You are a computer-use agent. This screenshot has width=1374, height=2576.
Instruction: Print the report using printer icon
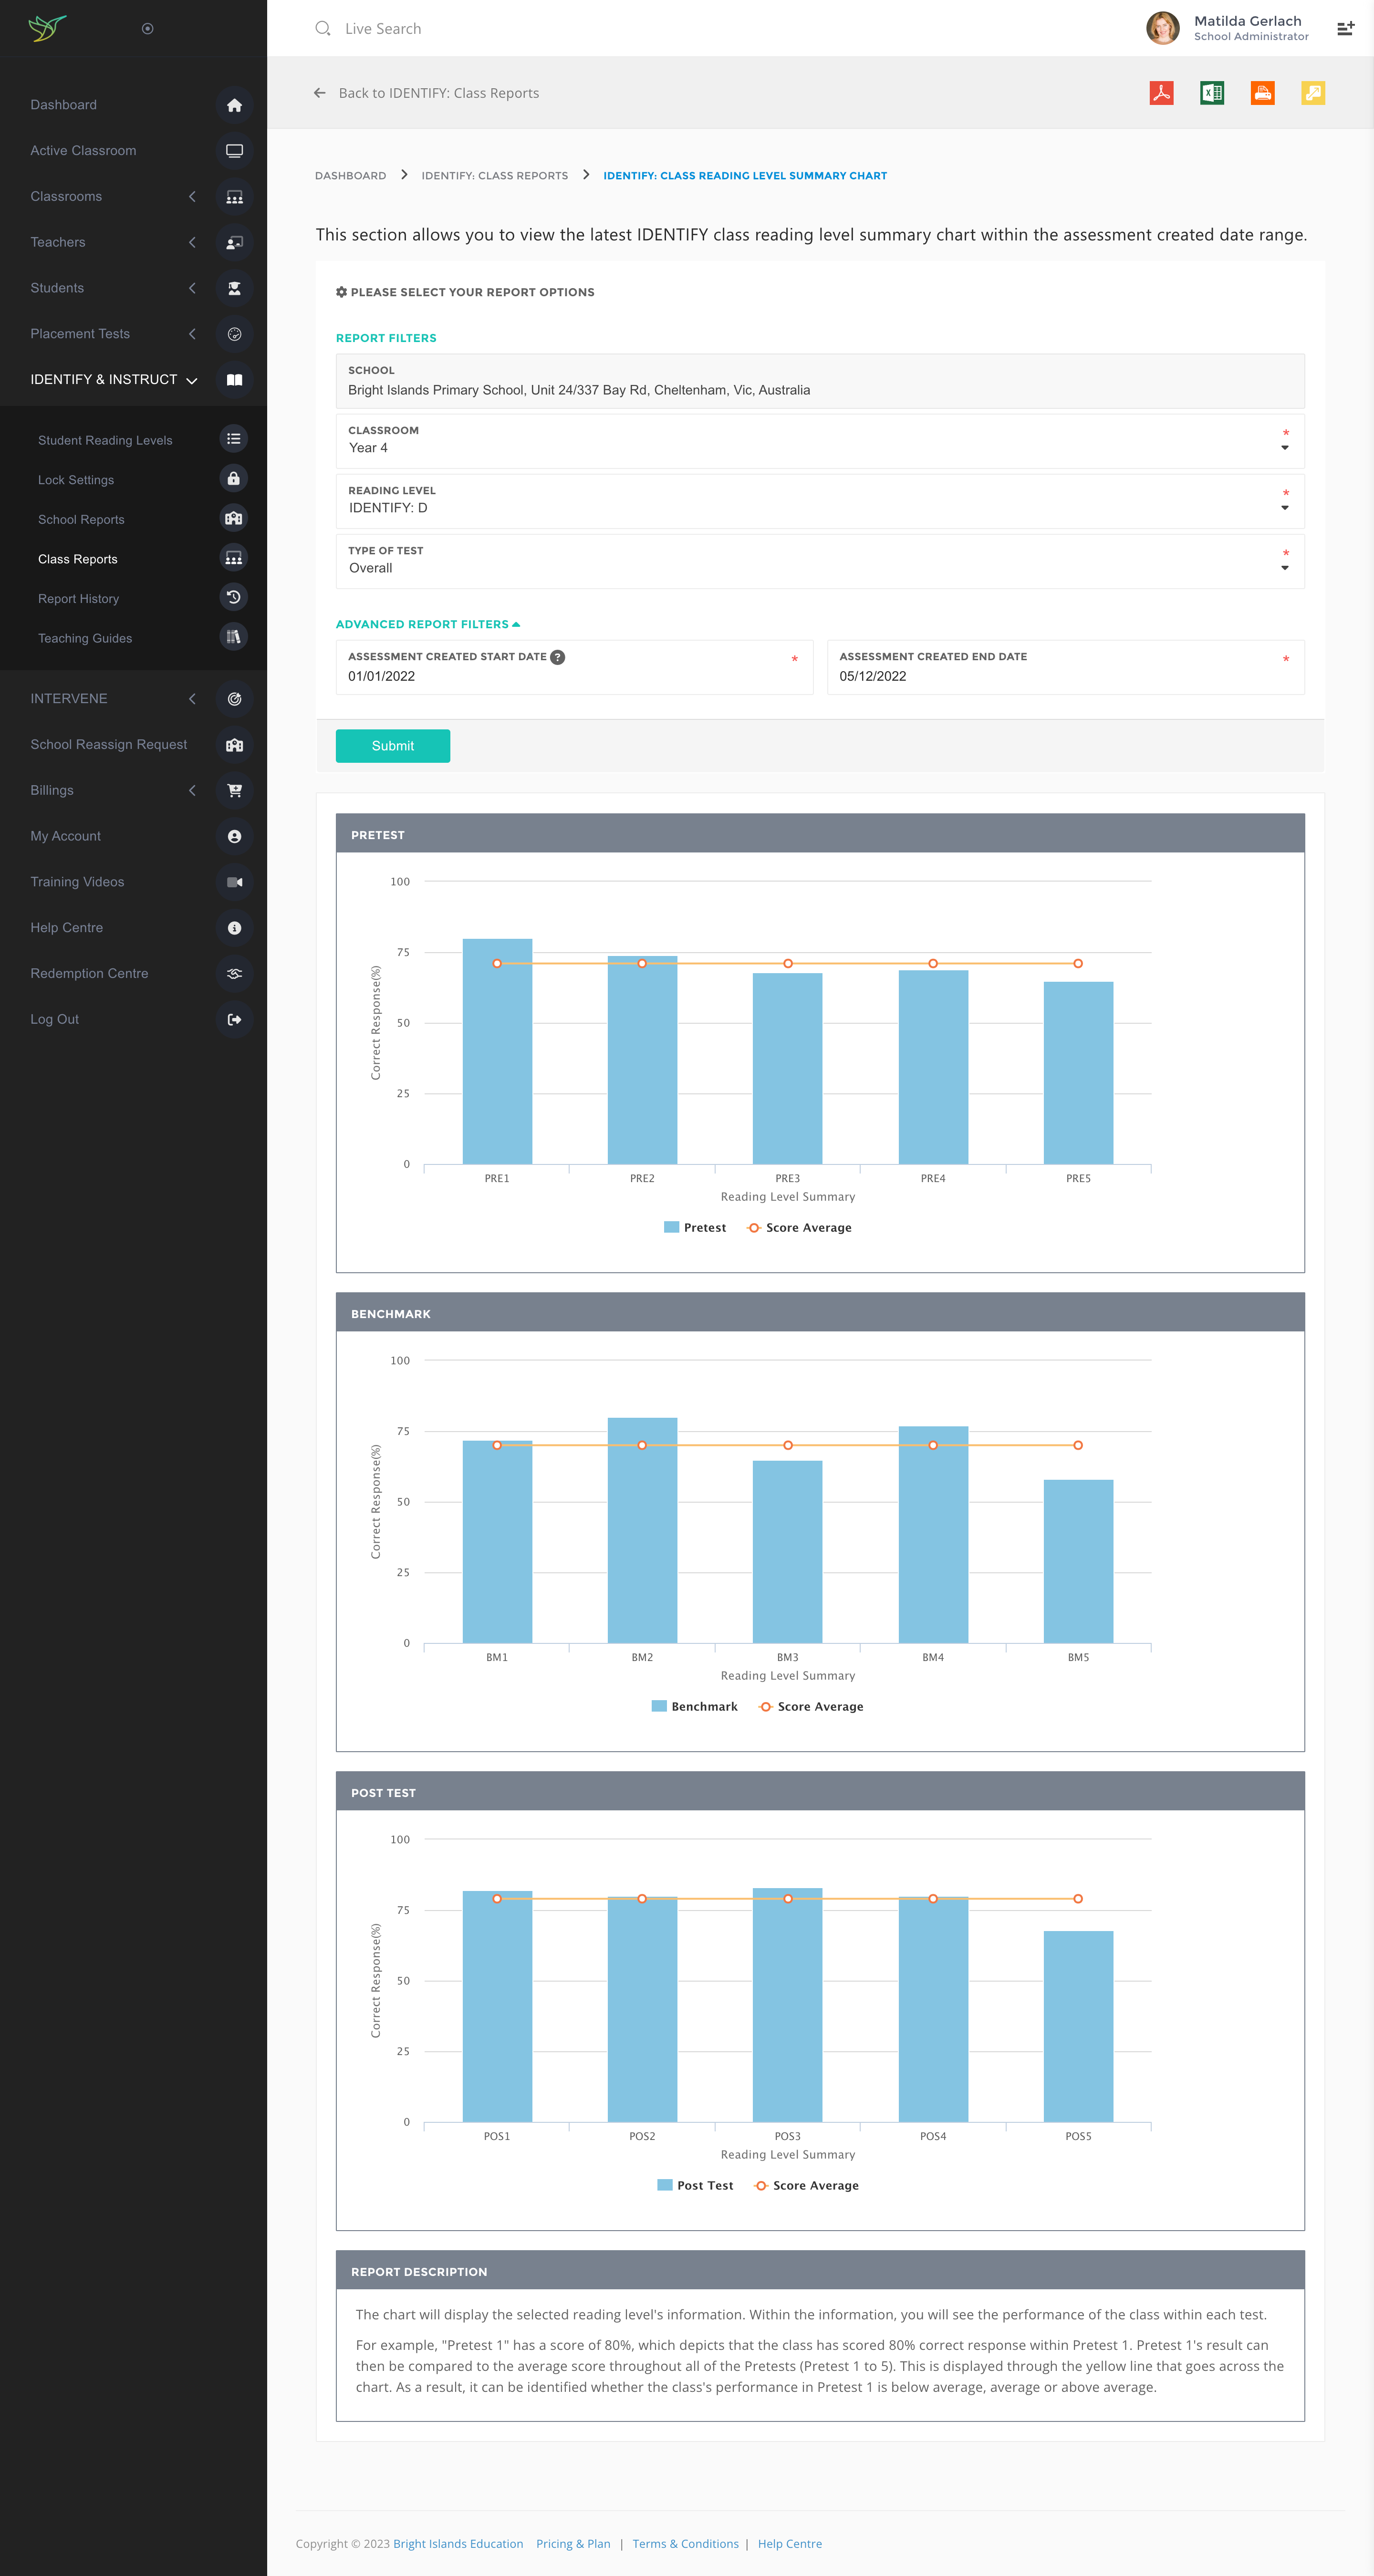[1263, 93]
